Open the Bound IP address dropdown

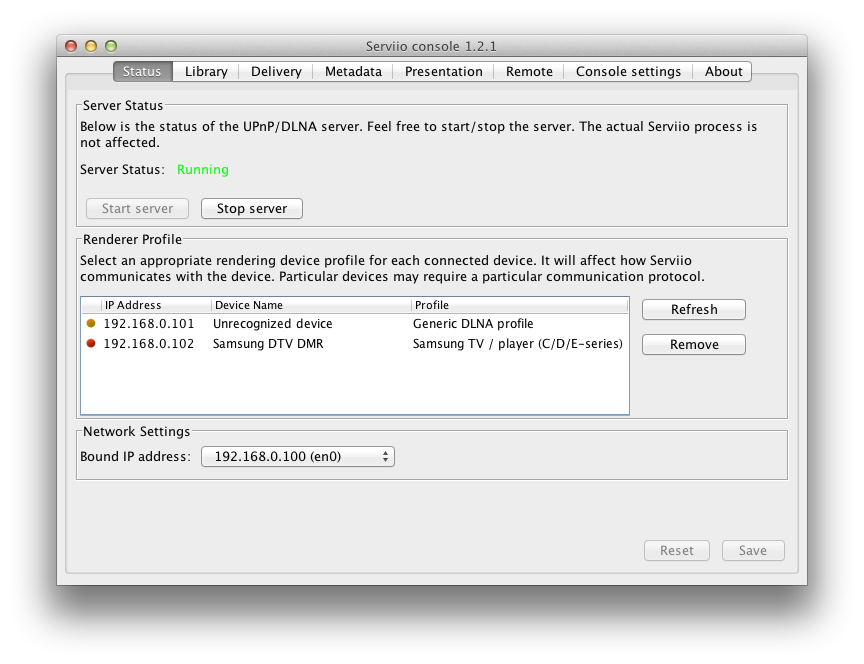click(298, 456)
